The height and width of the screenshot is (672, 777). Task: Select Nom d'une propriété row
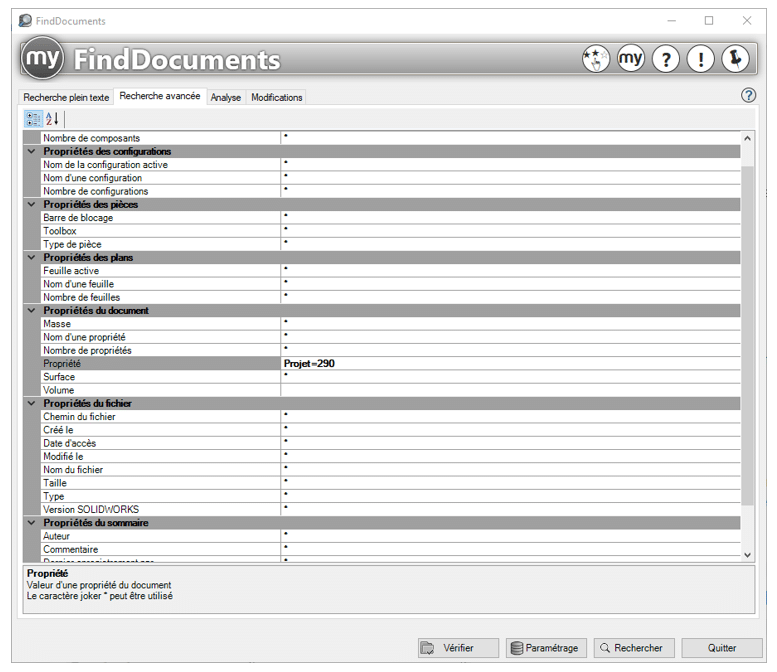tap(390, 337)
